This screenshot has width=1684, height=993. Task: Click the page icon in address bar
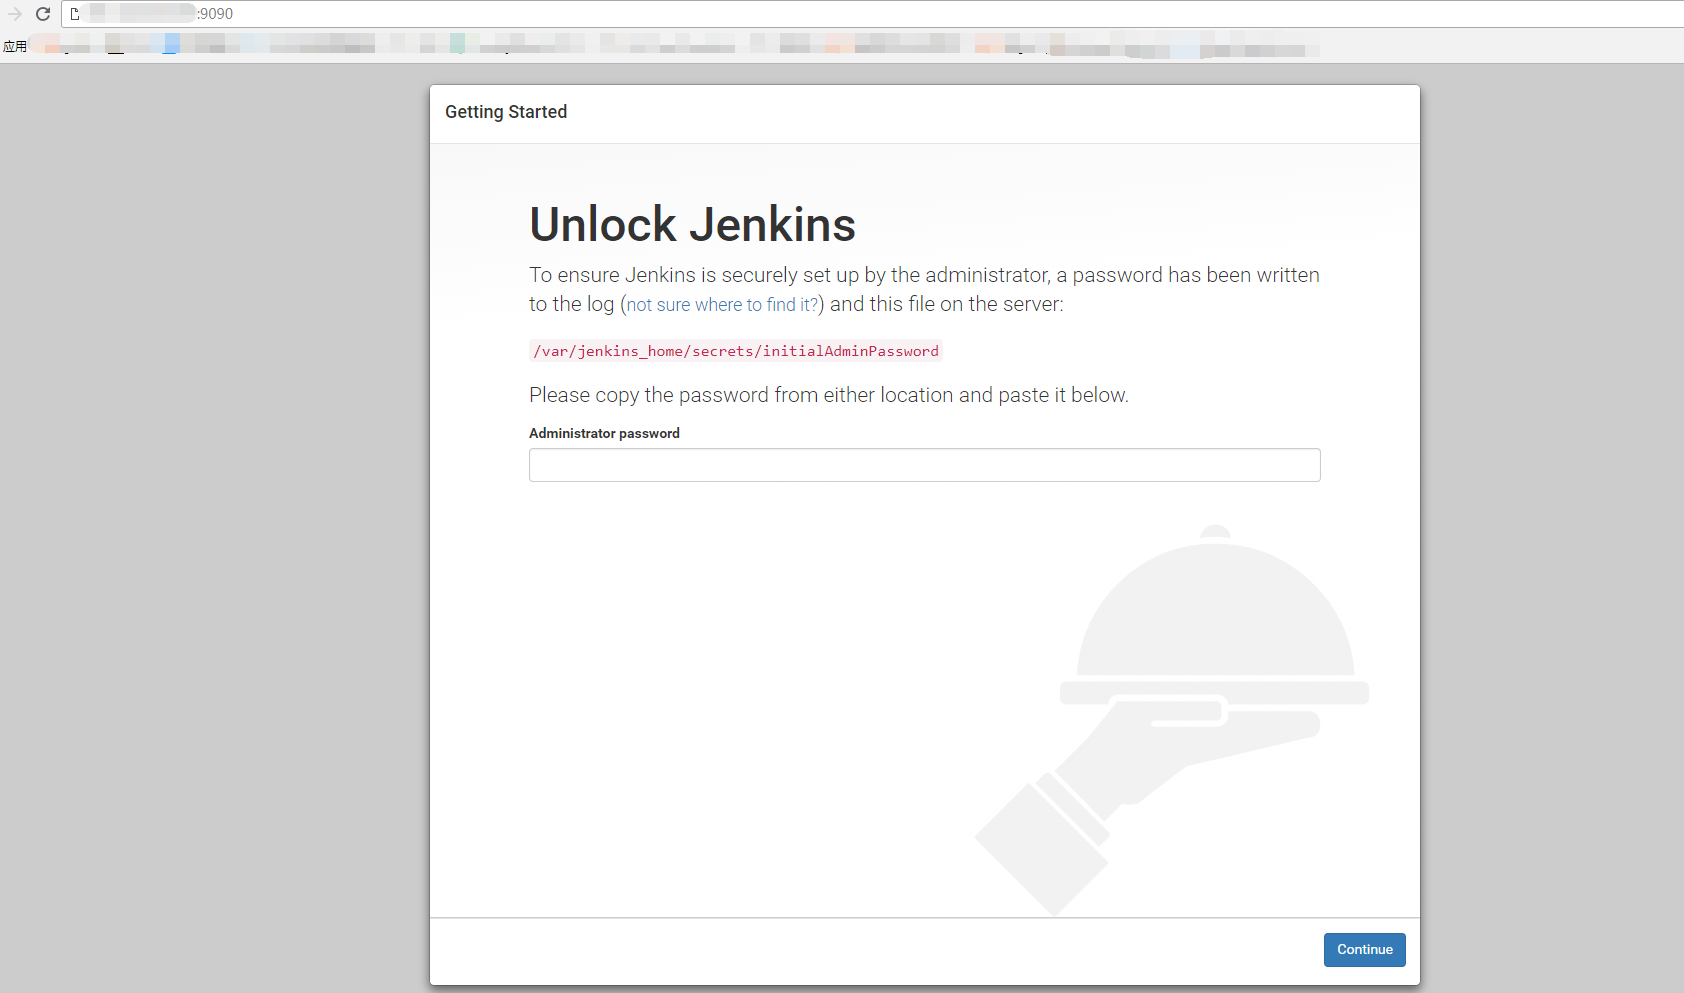tap(75, 14)
